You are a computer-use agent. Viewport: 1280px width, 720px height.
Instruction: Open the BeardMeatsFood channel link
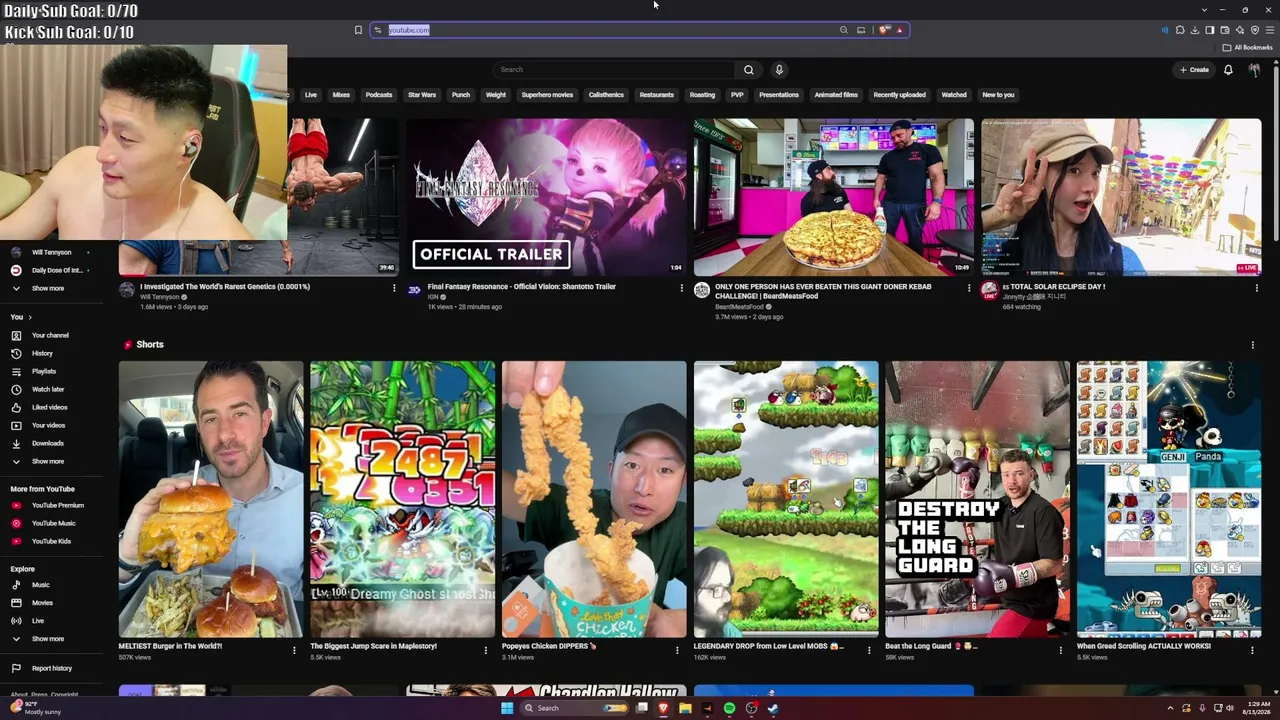739,307
